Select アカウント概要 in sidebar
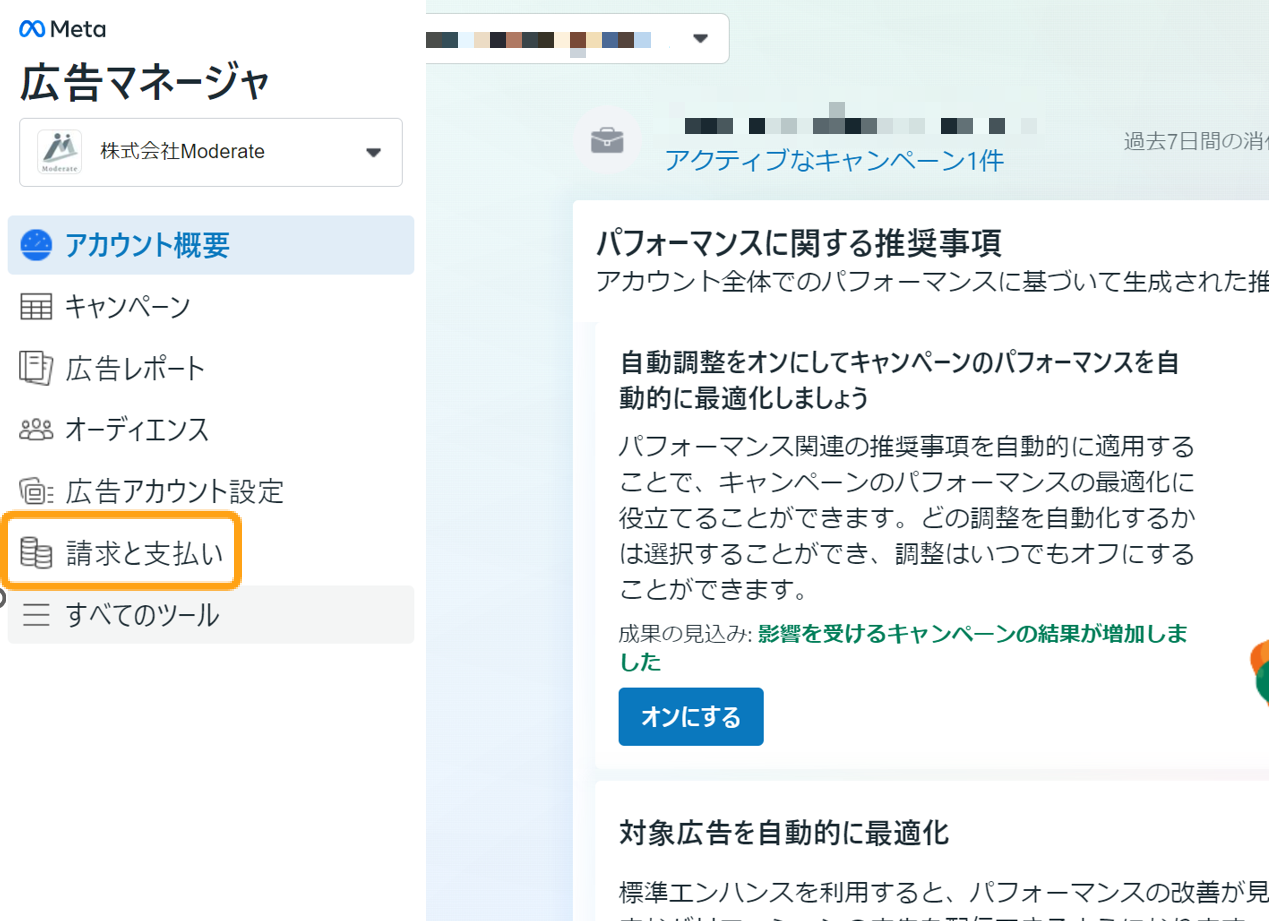The width and height of the screenshot is (1269, 921). coord(211,245)
